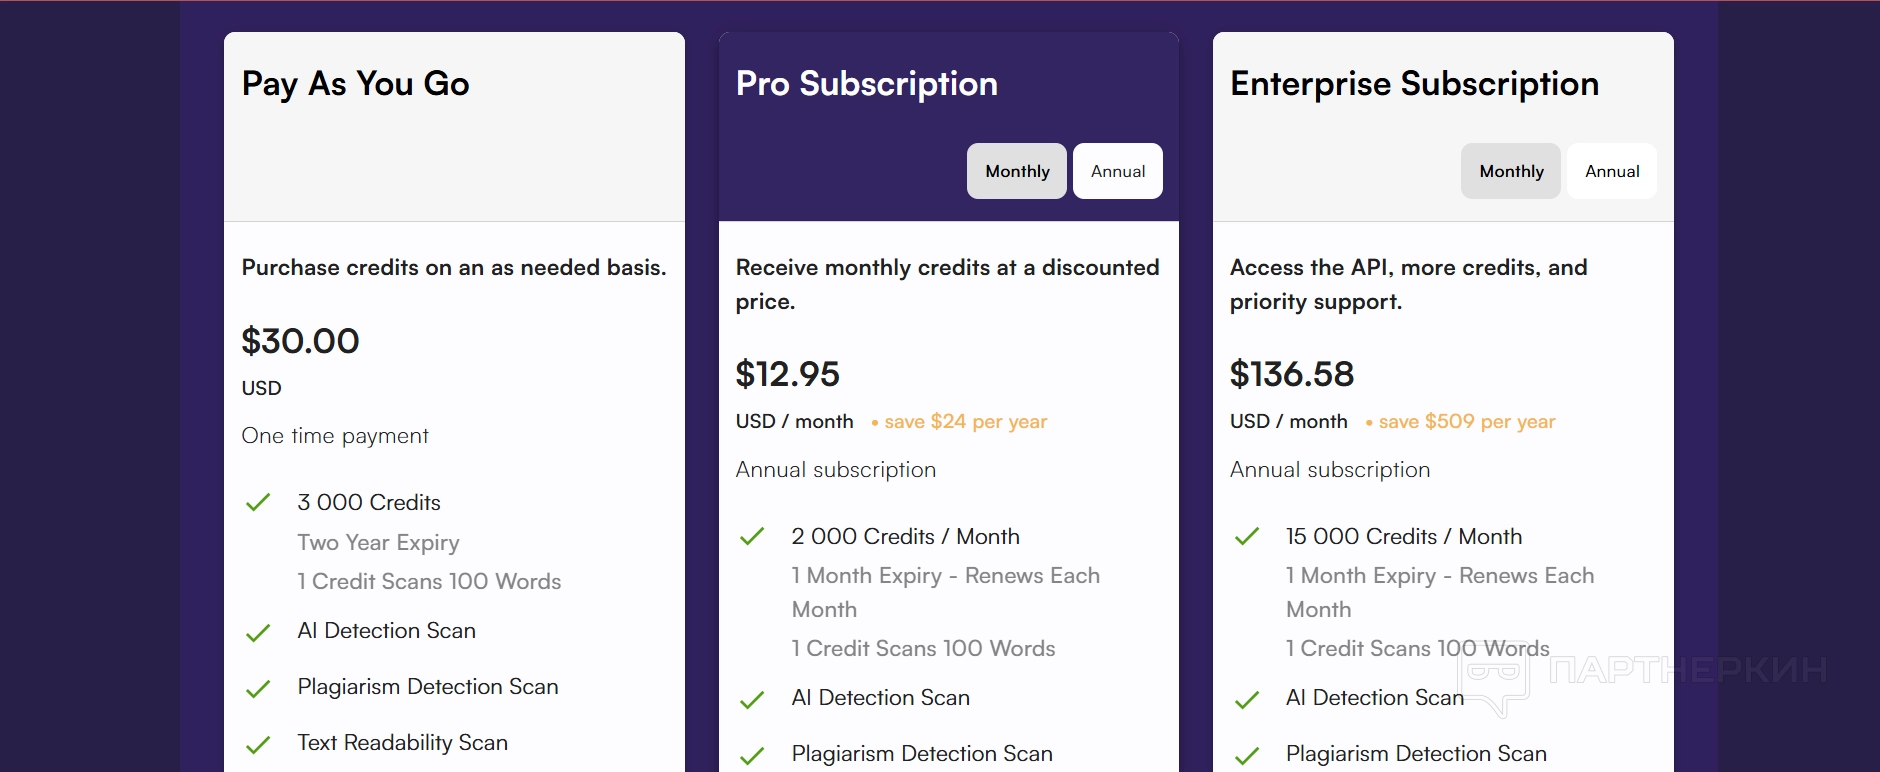Click the $30.00 one-time price
This screenshot has height=772, width=1880.
300,341
